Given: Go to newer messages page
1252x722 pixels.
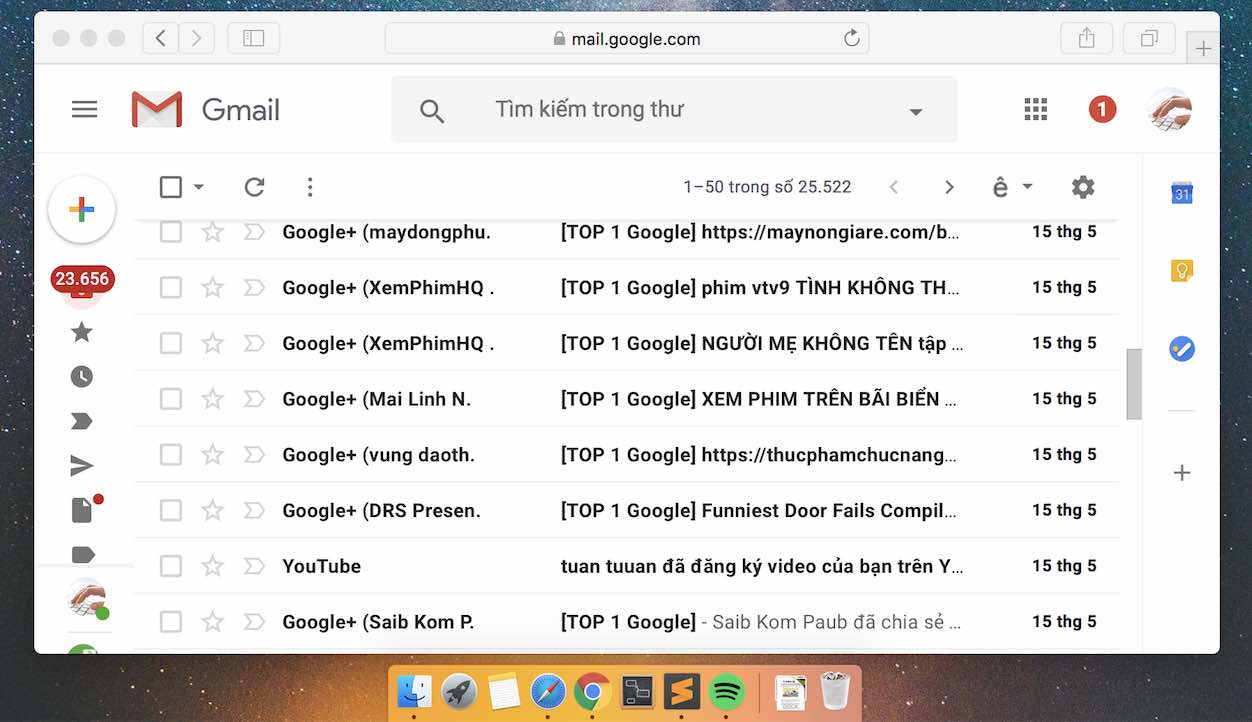Looking at the screenshot, I should 894,187.
